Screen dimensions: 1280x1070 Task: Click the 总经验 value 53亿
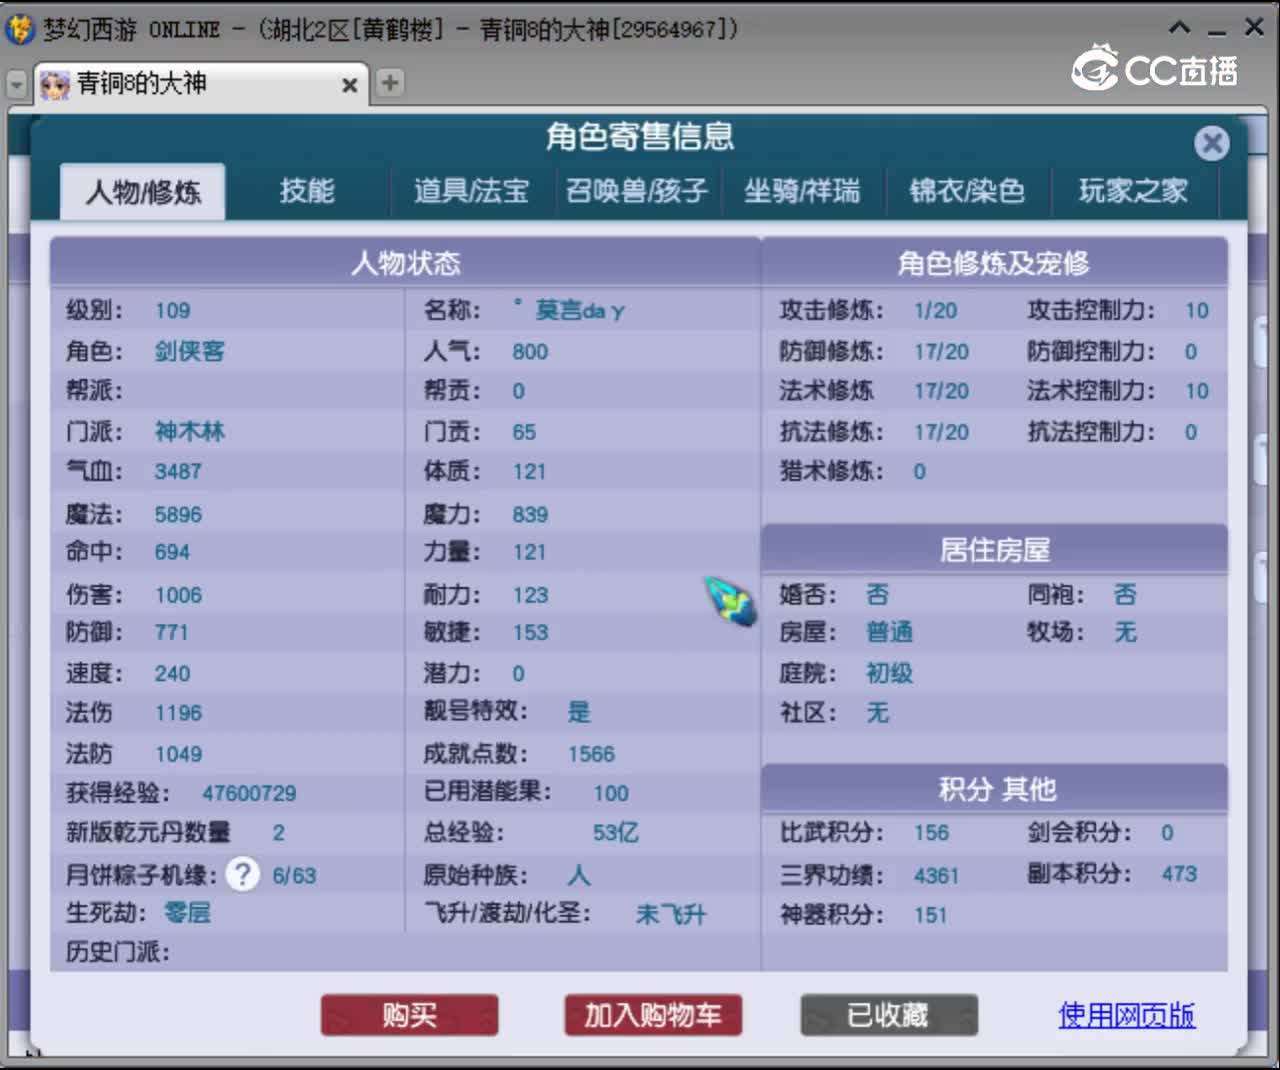(x=615, y=832)
